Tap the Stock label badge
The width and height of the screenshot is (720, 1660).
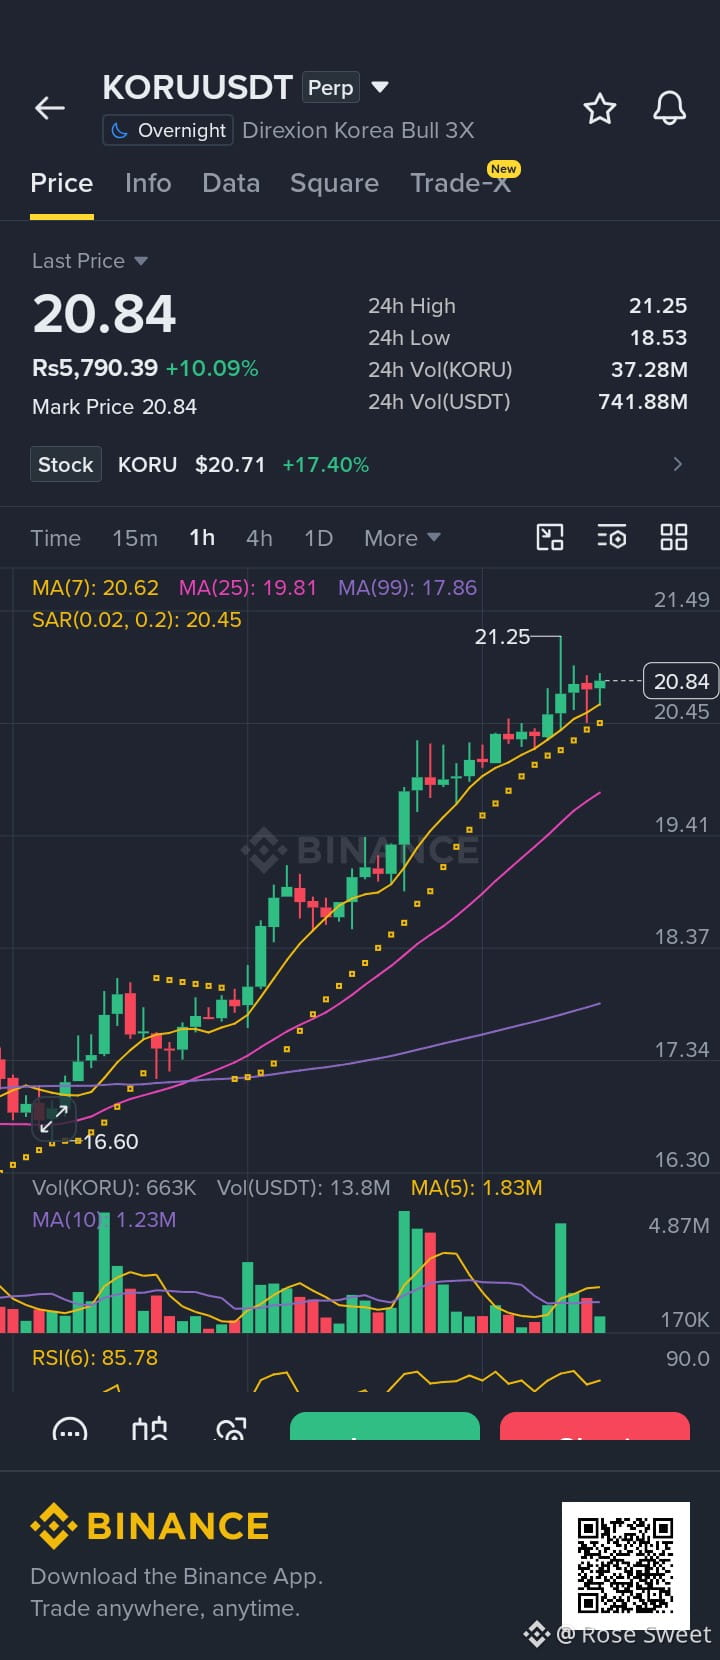(66, 464)
